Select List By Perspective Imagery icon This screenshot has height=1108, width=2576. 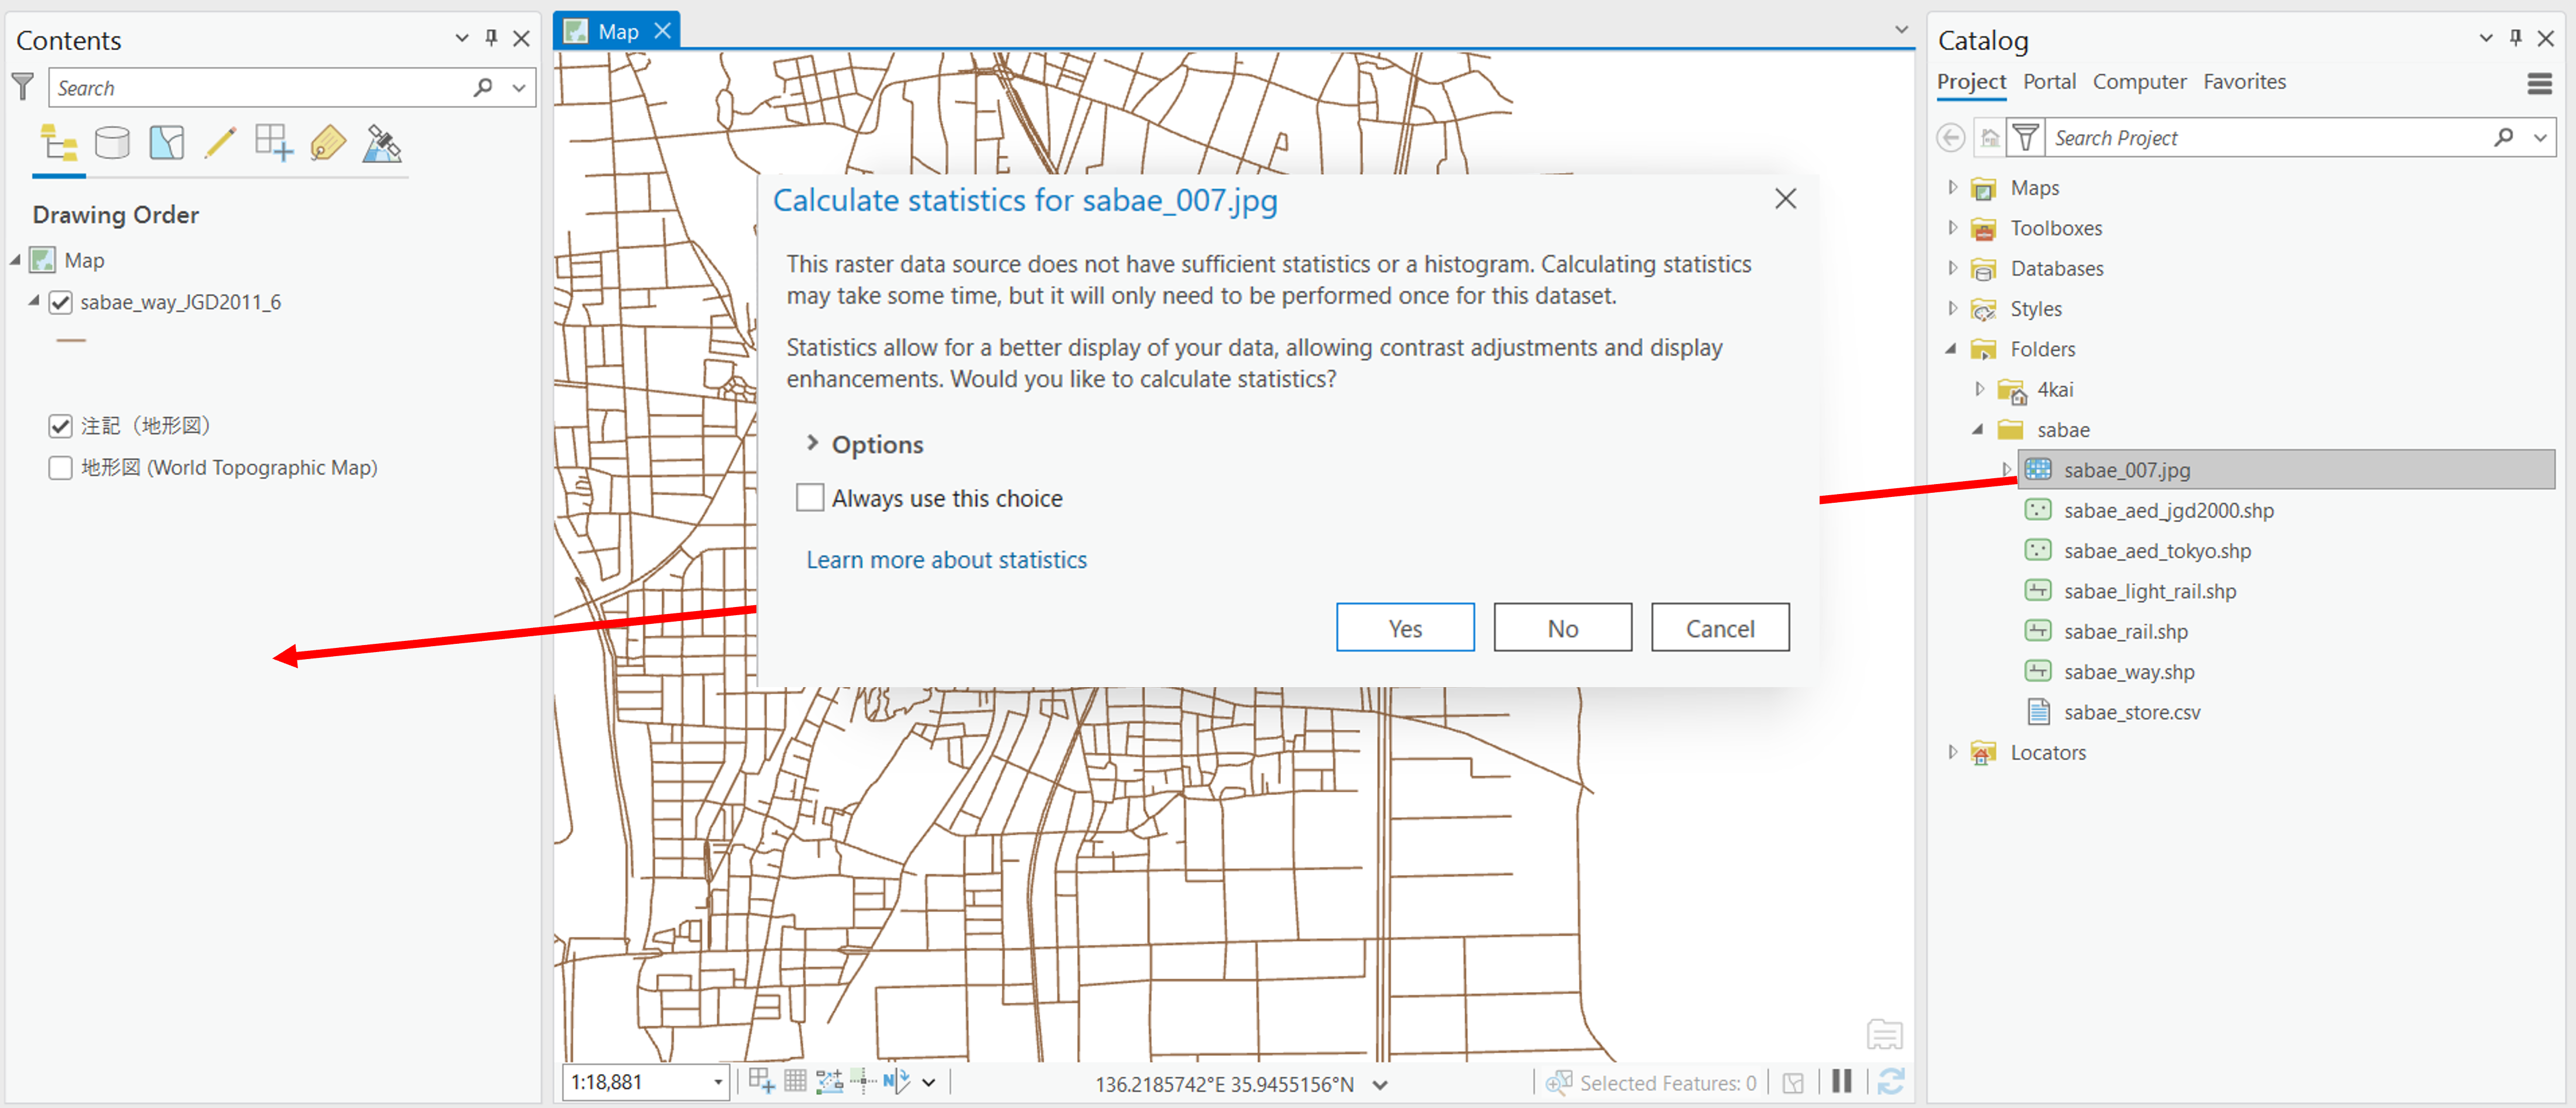pyautogui.click(x=381, y=143)
